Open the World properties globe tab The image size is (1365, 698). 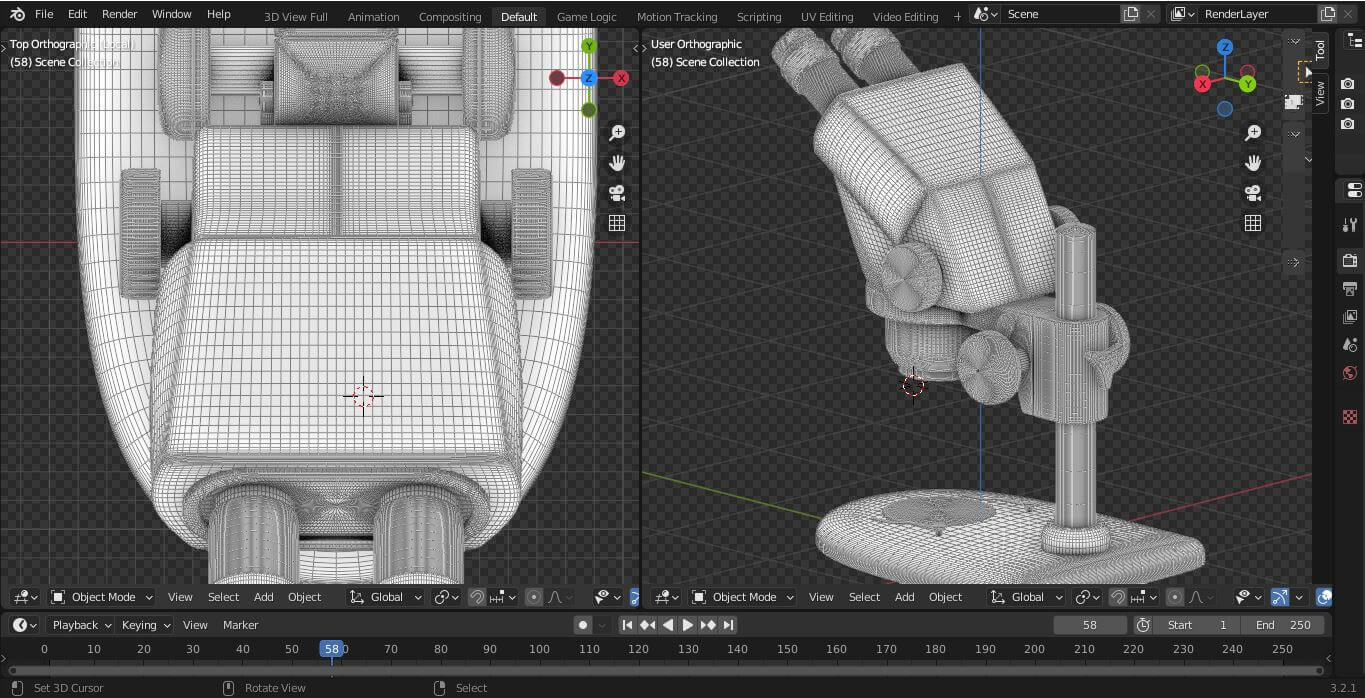click(1350, 373)
